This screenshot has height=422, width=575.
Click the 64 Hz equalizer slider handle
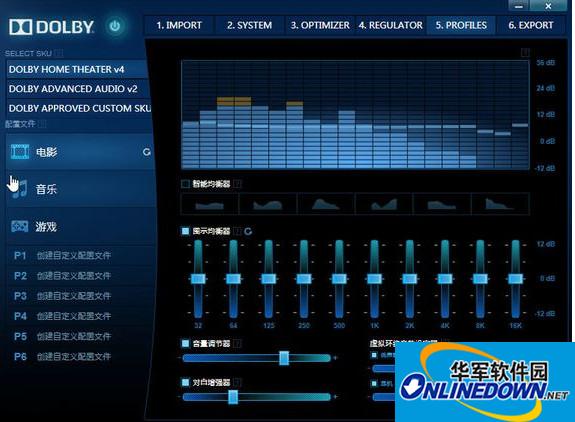pyautogui.click(x=233, y=279)
